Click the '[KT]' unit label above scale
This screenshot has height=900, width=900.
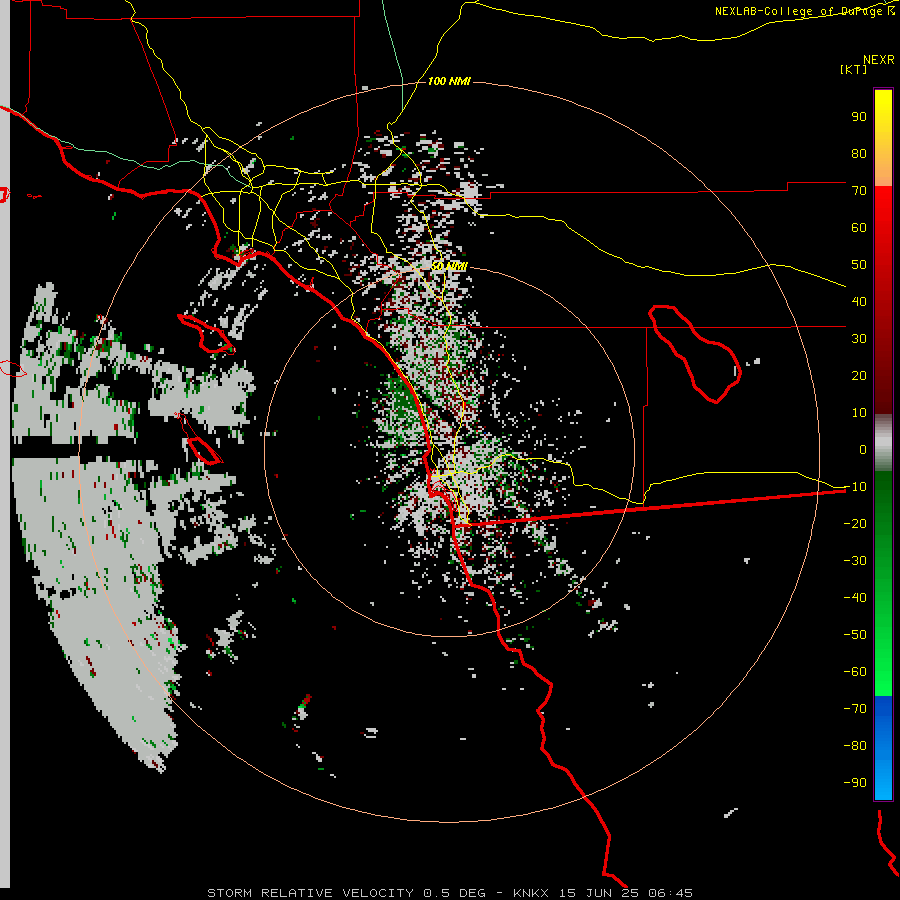pyautogui.click(x=854, y=69)
